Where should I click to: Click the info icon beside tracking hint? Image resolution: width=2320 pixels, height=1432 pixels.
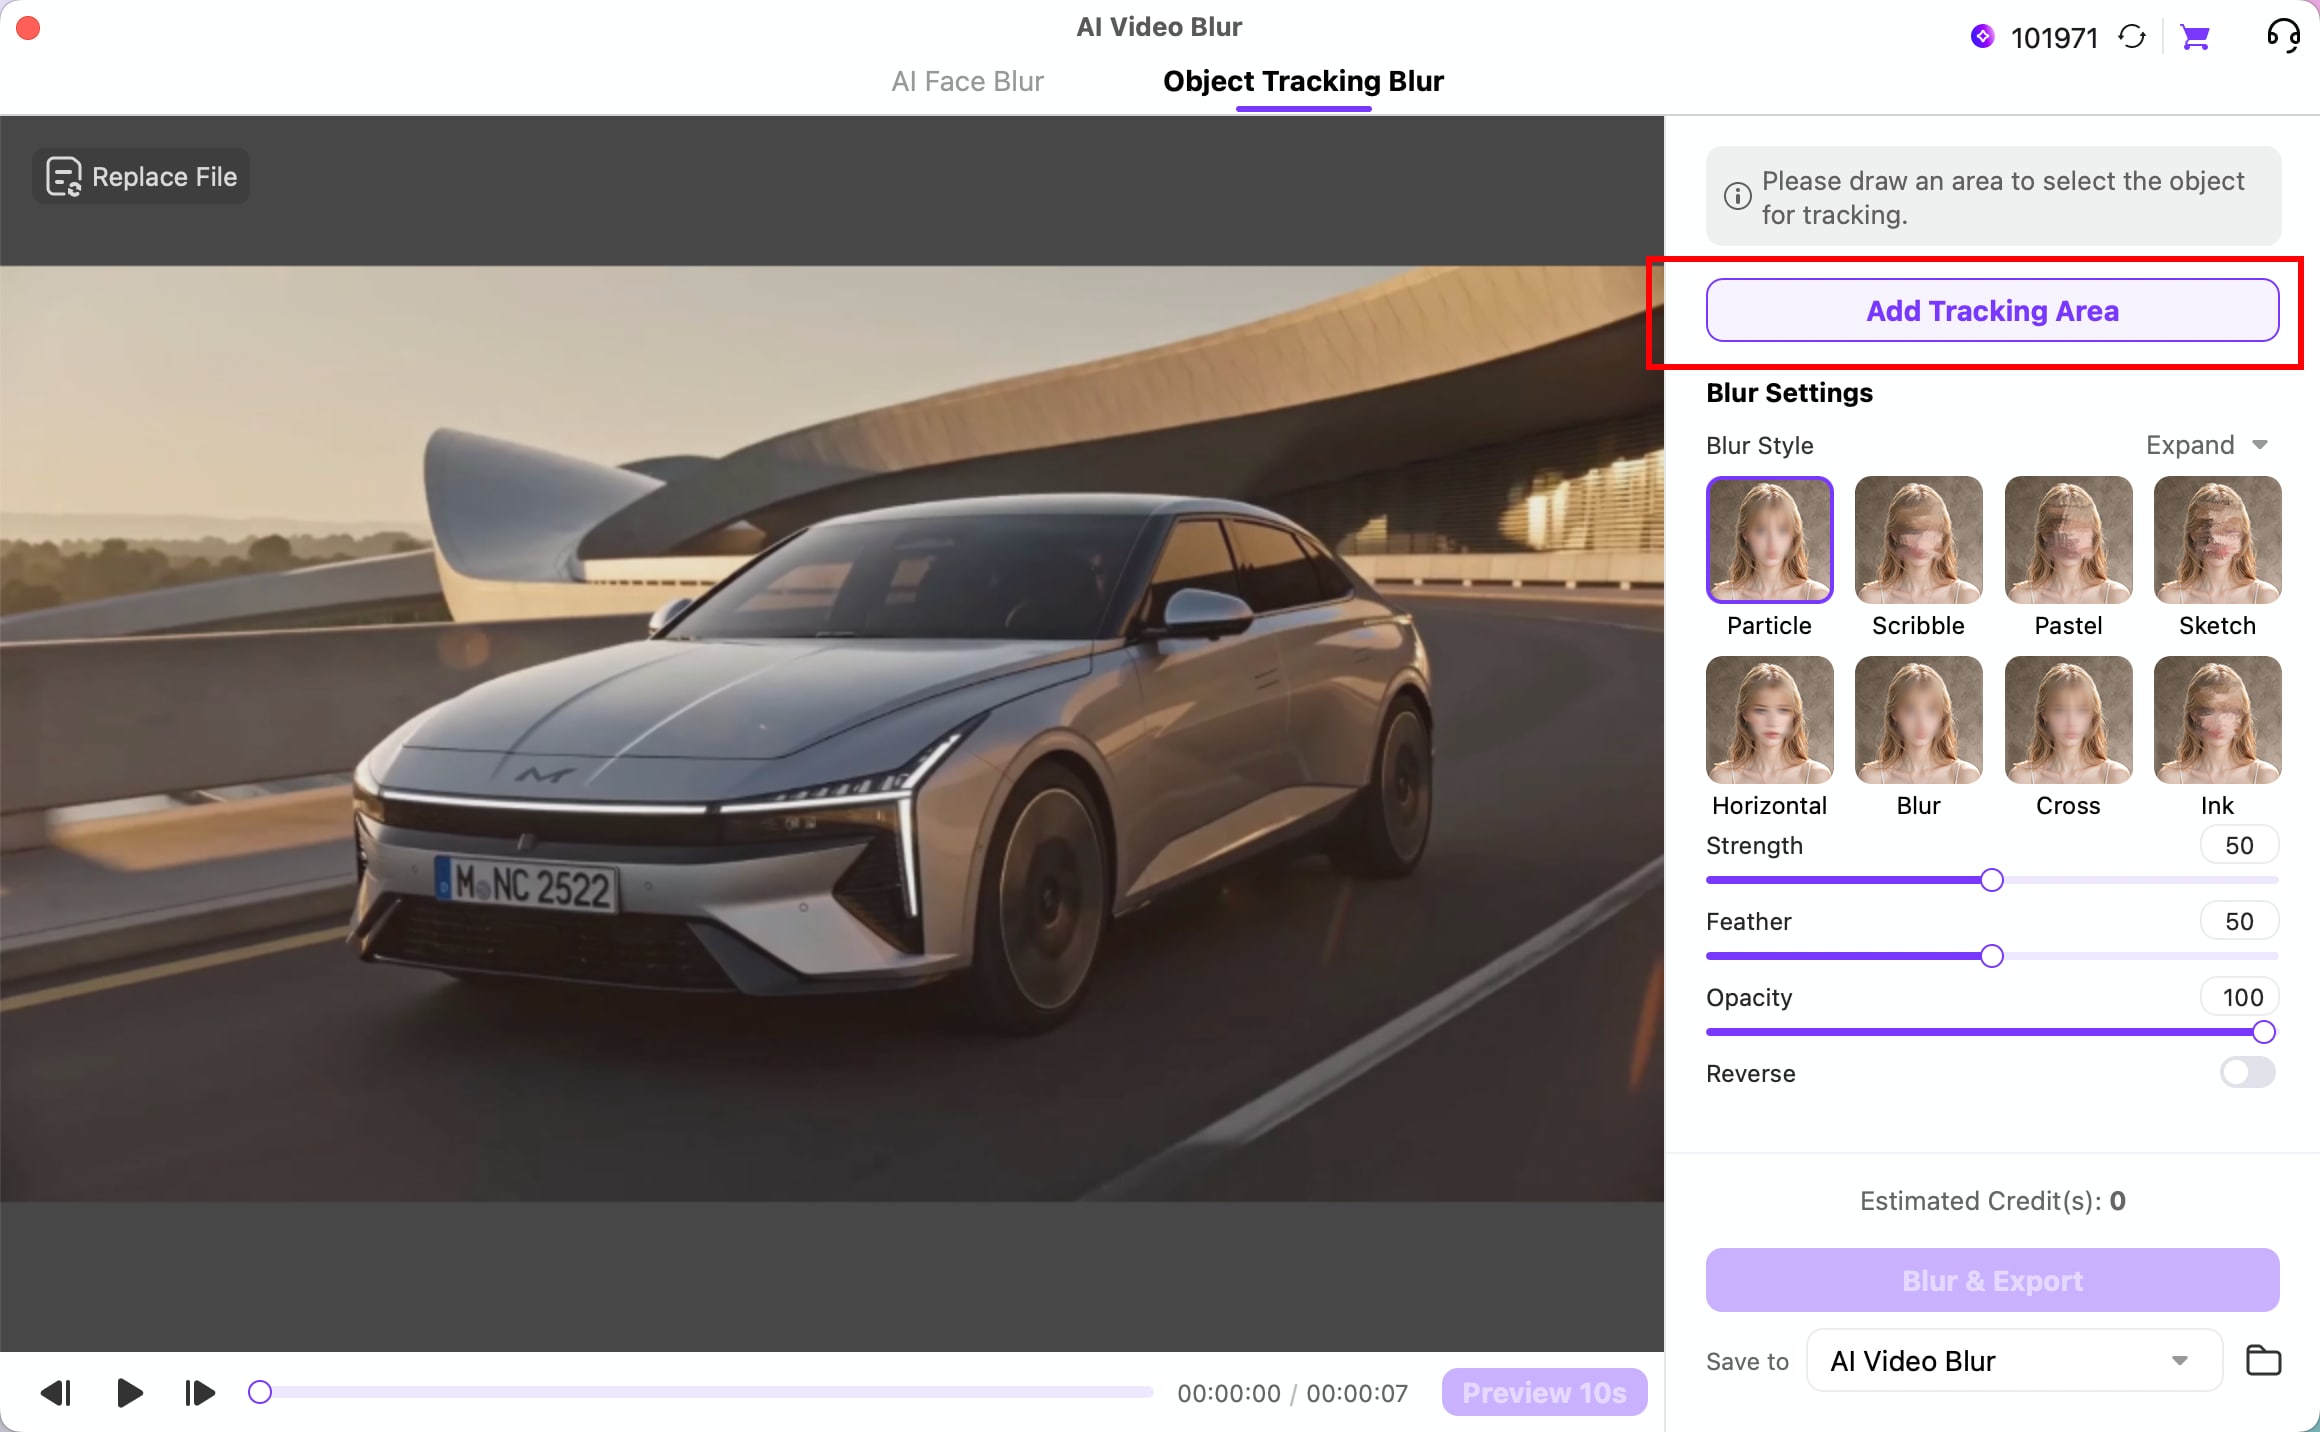click(x=1737, y=196)
